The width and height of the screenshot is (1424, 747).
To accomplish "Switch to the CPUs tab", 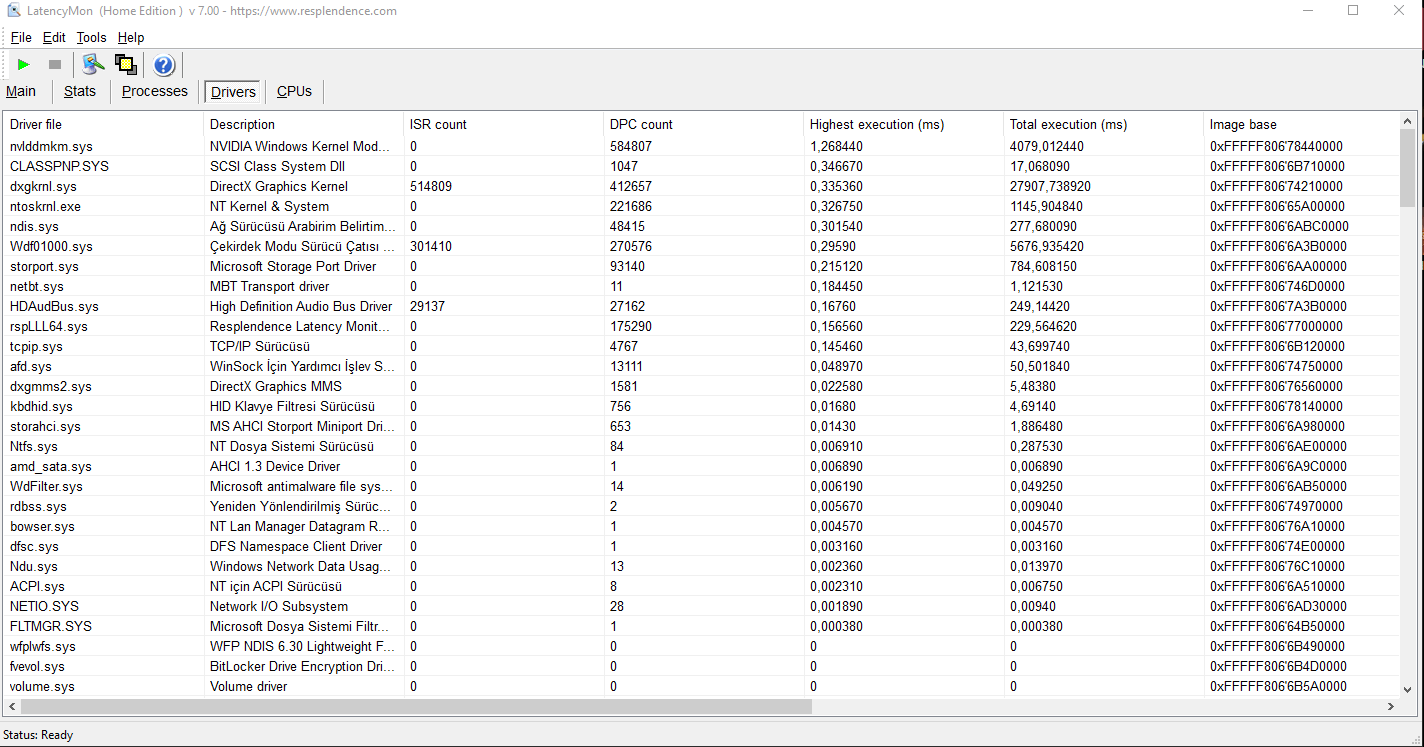I will 294,91.
